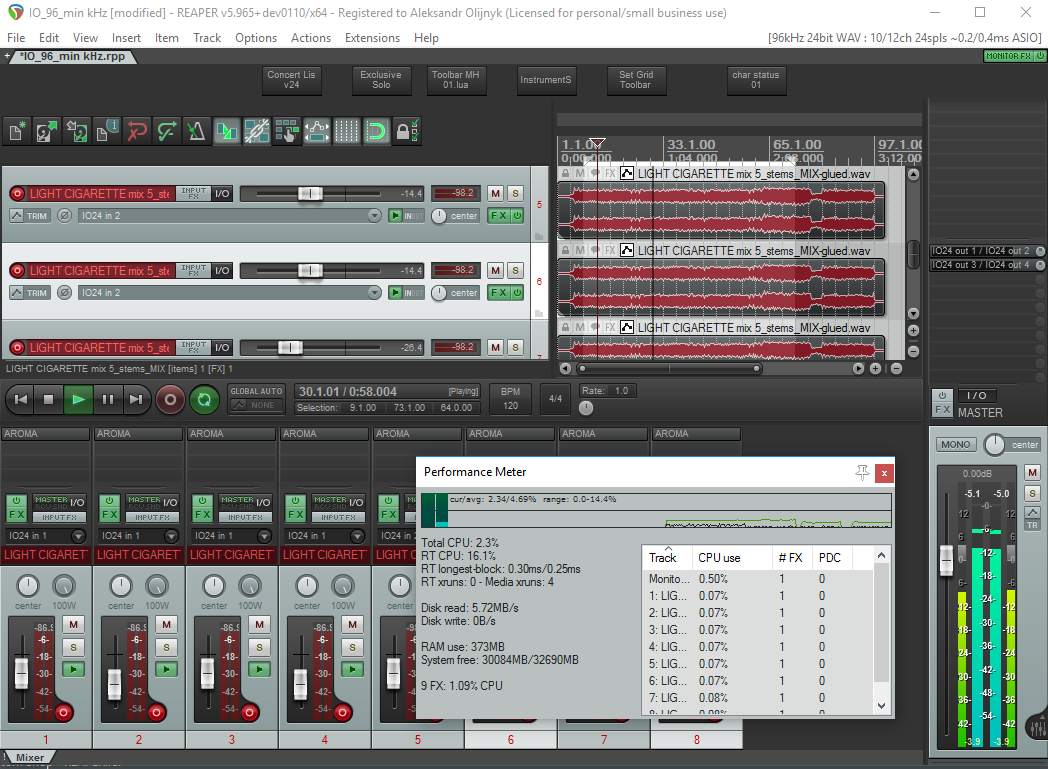Screen dimensions: 1048x769
Task: Open the Extensions menu
Action: [372, 38]
